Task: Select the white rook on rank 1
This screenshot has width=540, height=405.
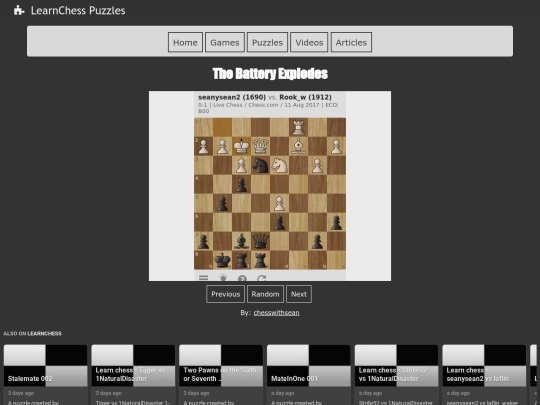Action: [x=298, y=127]
